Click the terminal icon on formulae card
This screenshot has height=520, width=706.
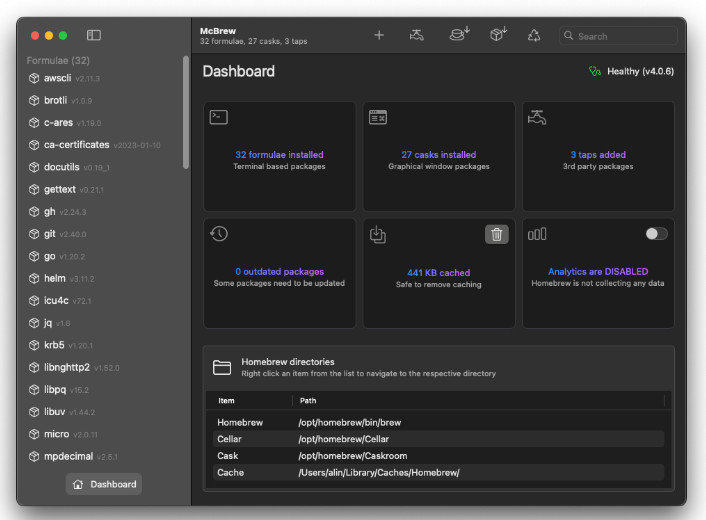pos(219,117)
